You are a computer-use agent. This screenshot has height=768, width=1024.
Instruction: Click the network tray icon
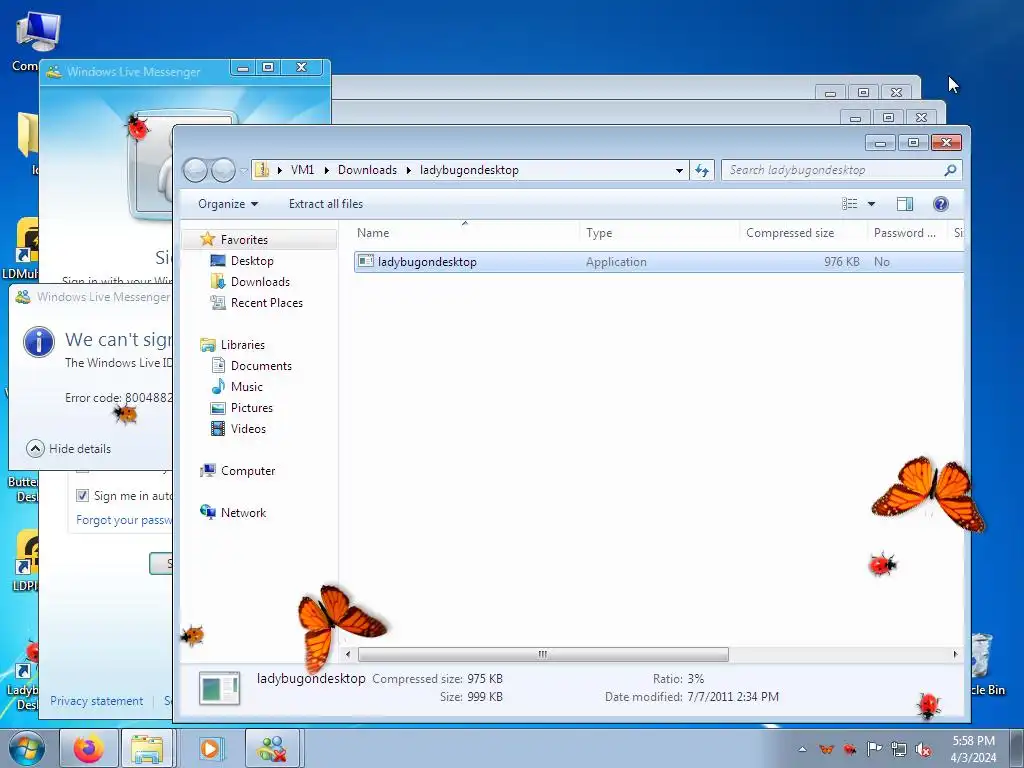899,749
